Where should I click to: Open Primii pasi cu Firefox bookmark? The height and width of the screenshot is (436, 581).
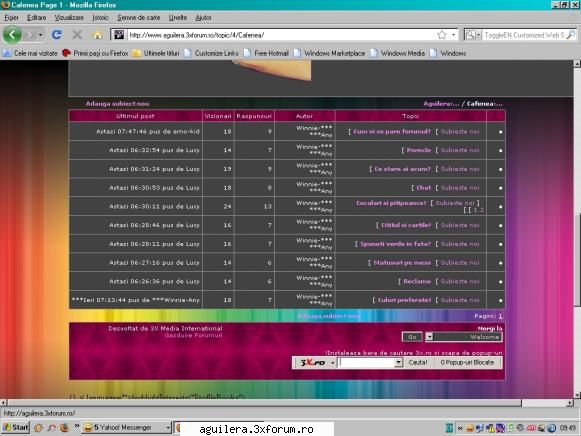coord(95,53)
